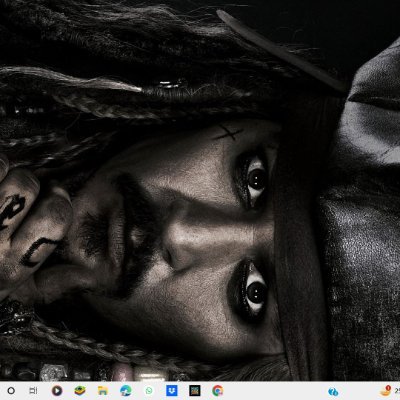Launch Microsoft Edge from the taskbar
400x400 pixels.
tap(126, 390)
